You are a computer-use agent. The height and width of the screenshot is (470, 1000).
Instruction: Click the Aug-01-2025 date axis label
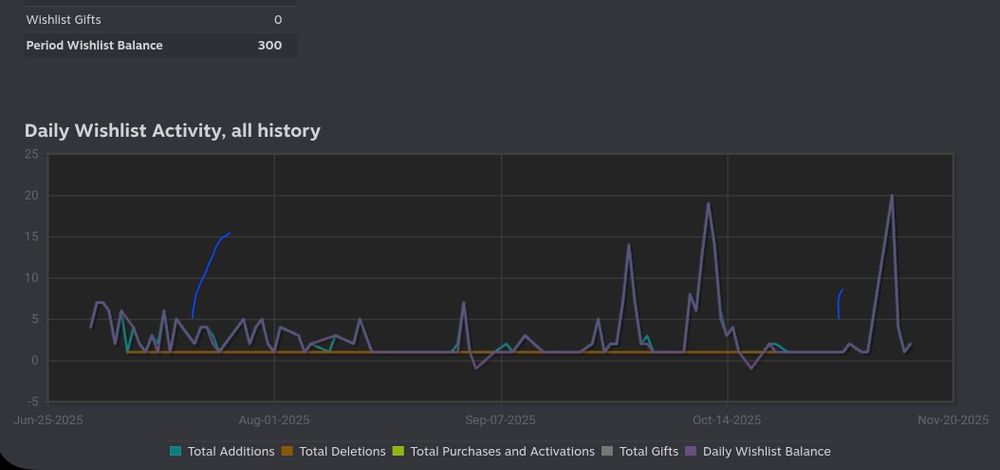[x=274, y=420]
